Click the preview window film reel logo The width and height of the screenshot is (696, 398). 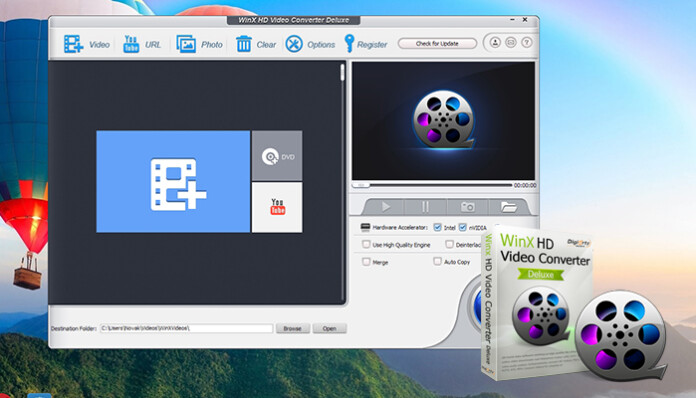point(443,119)
